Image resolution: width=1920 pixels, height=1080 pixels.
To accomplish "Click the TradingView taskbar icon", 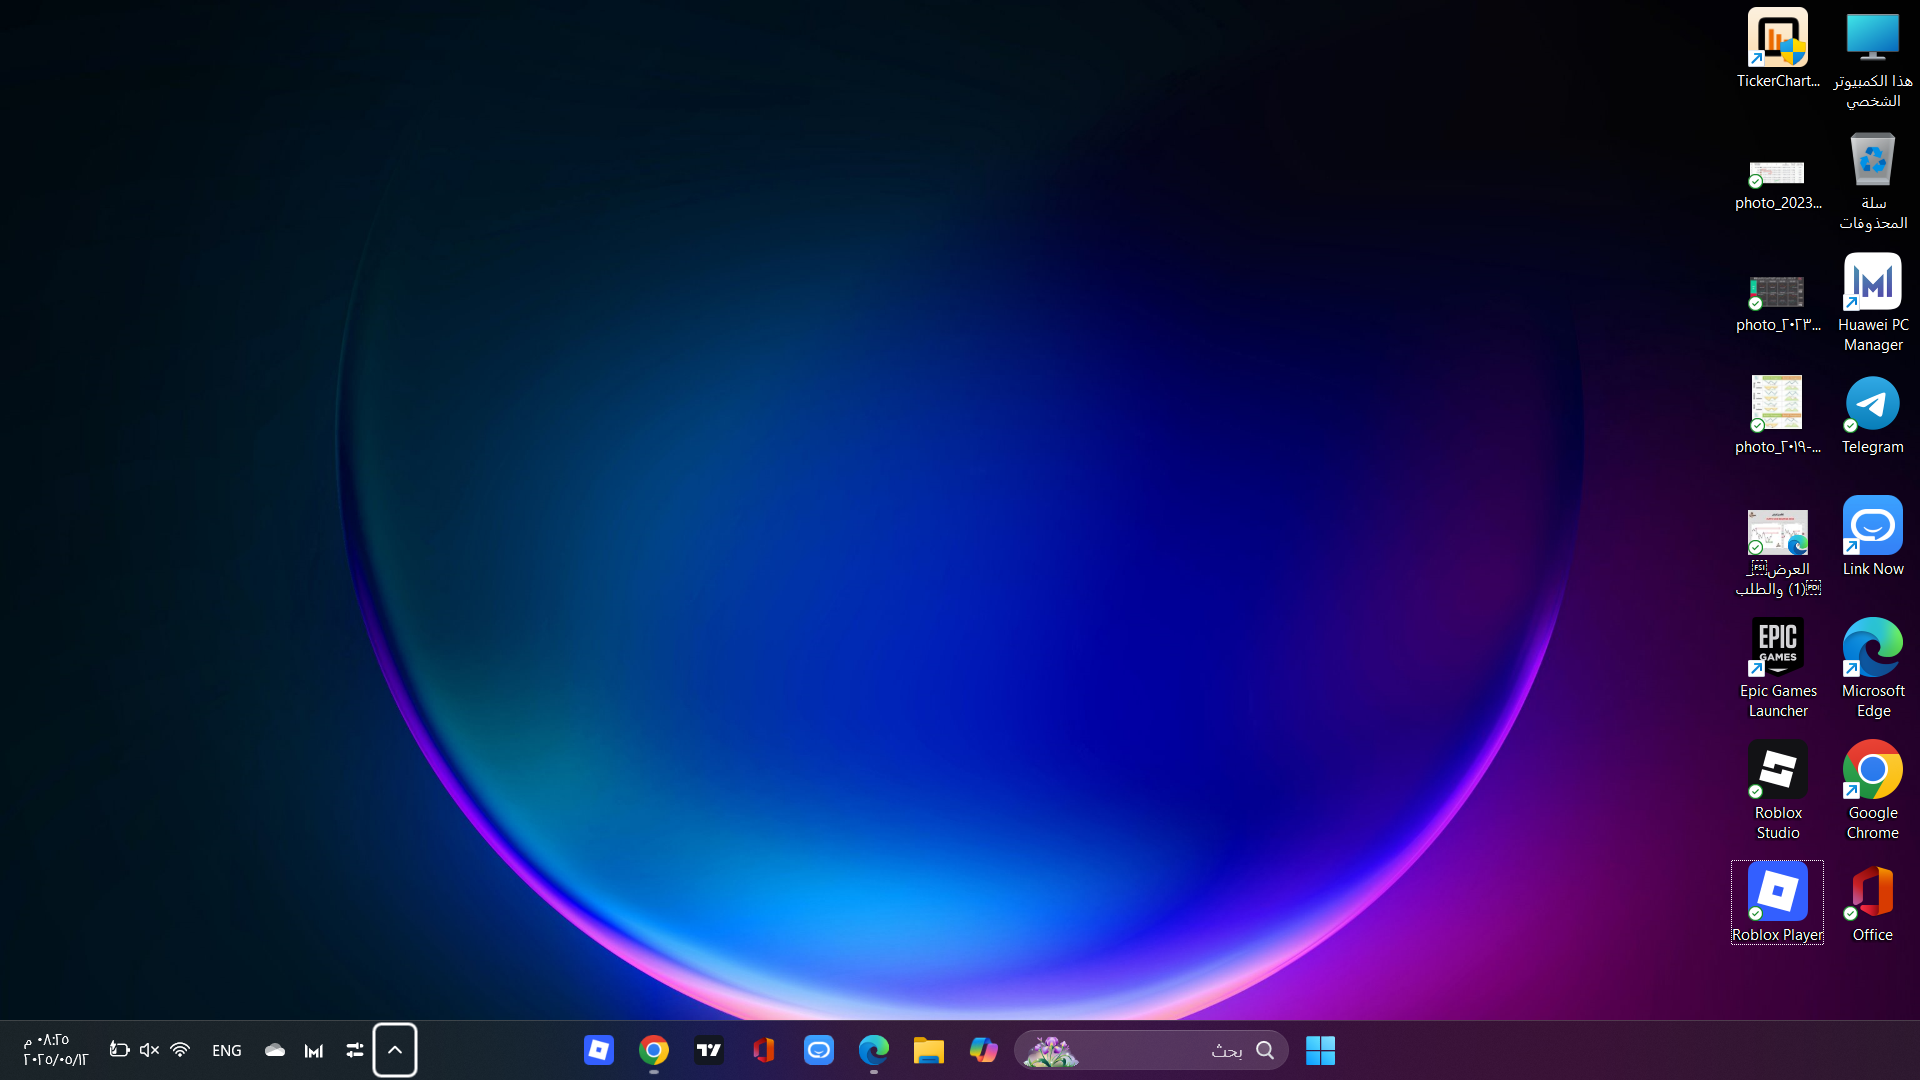I will tap(709, 1050).
